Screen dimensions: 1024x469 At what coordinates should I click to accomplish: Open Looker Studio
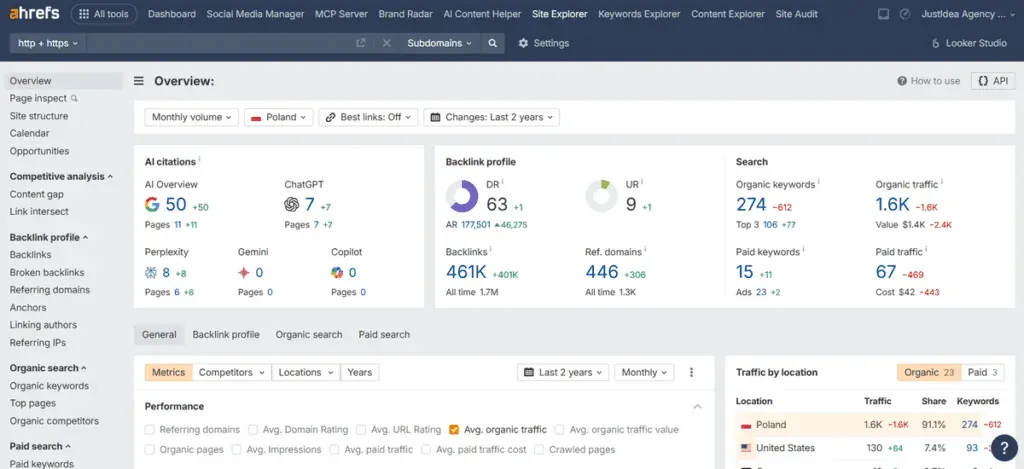pos(969,43)
